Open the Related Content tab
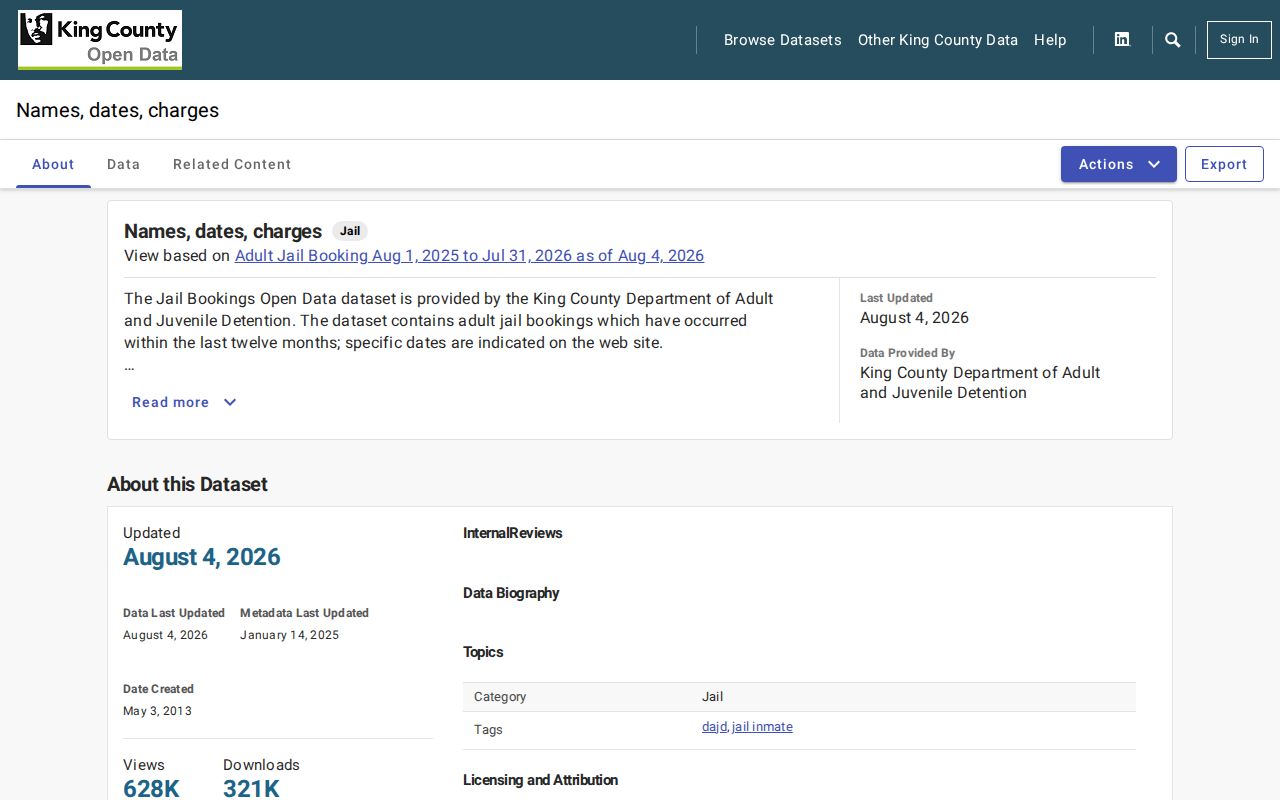1280x800 pixels. (232, 164)
